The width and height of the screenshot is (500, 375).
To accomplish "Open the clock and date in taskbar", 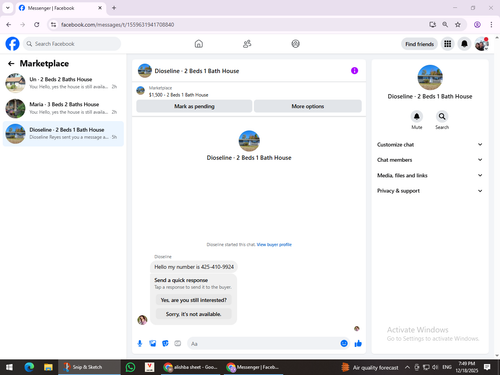I will click(x=467, y=367).
